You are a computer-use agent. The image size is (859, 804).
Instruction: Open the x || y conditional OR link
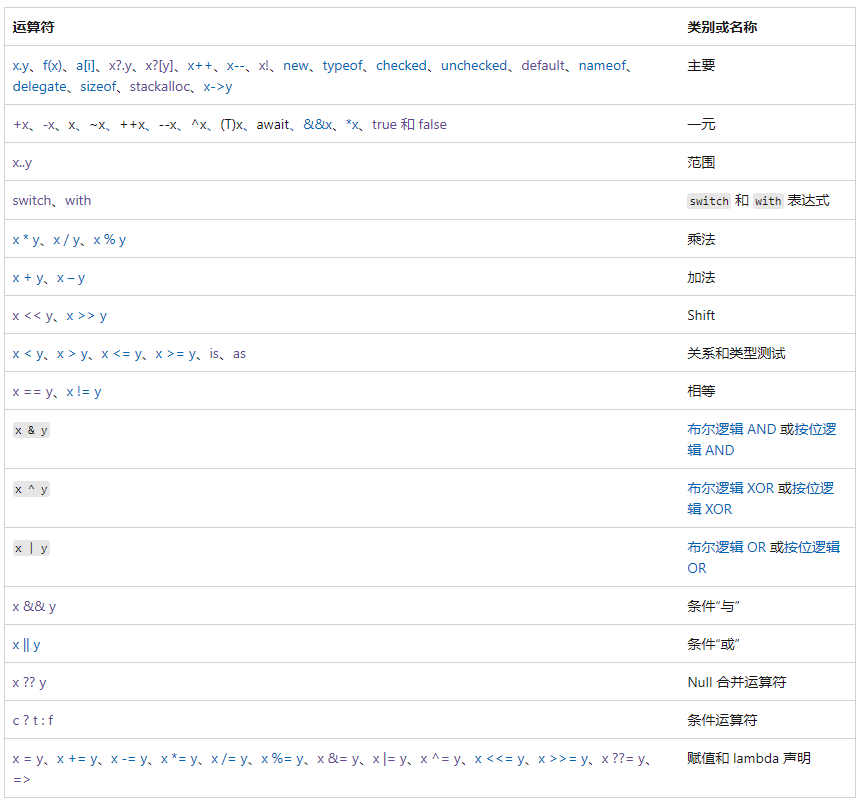[x=26, y=645]
